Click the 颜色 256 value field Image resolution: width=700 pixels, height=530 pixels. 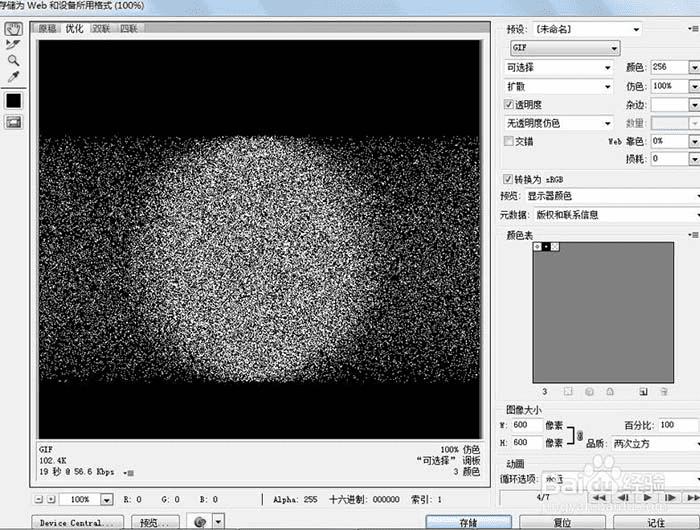point(670,67)
